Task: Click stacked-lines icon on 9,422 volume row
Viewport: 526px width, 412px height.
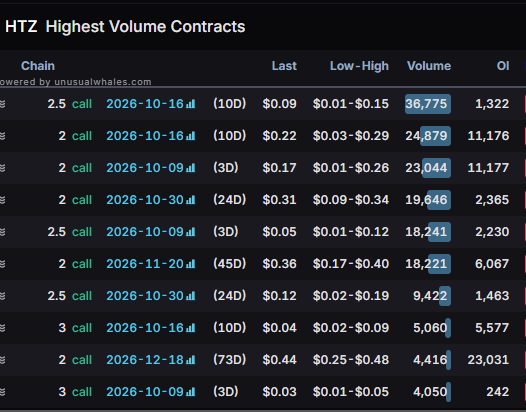Action: (2, 296)
